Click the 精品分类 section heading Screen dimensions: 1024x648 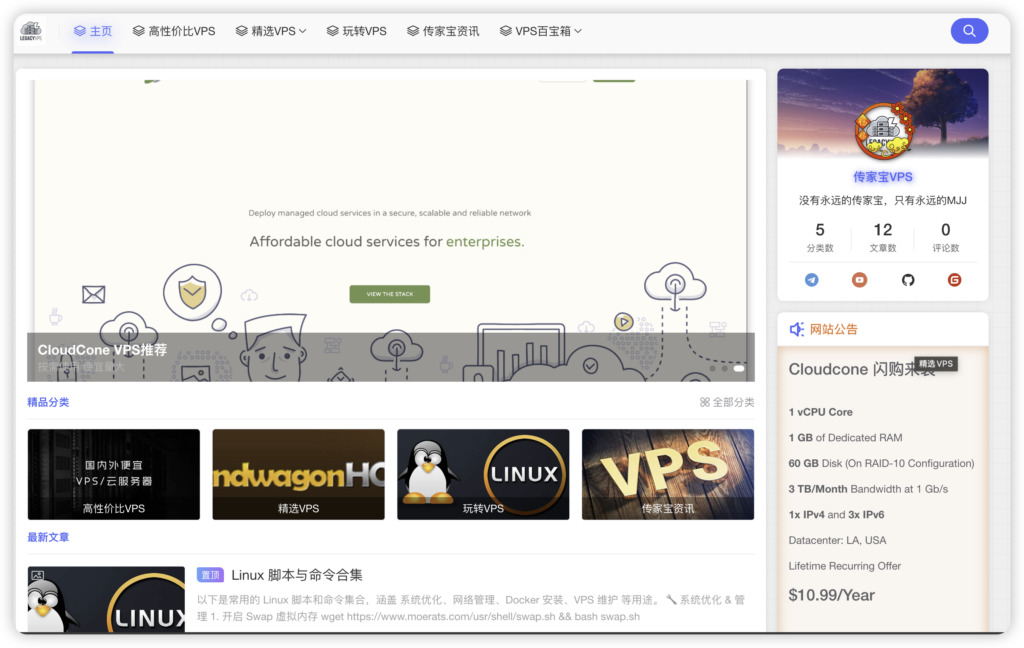(x=48, y=402)
